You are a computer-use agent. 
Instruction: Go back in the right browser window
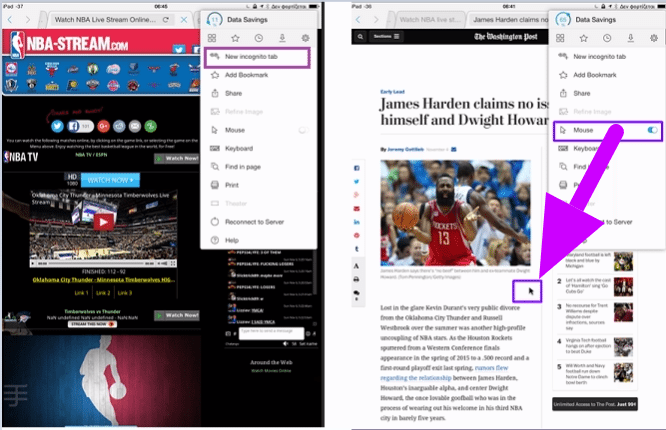(358, 20)
